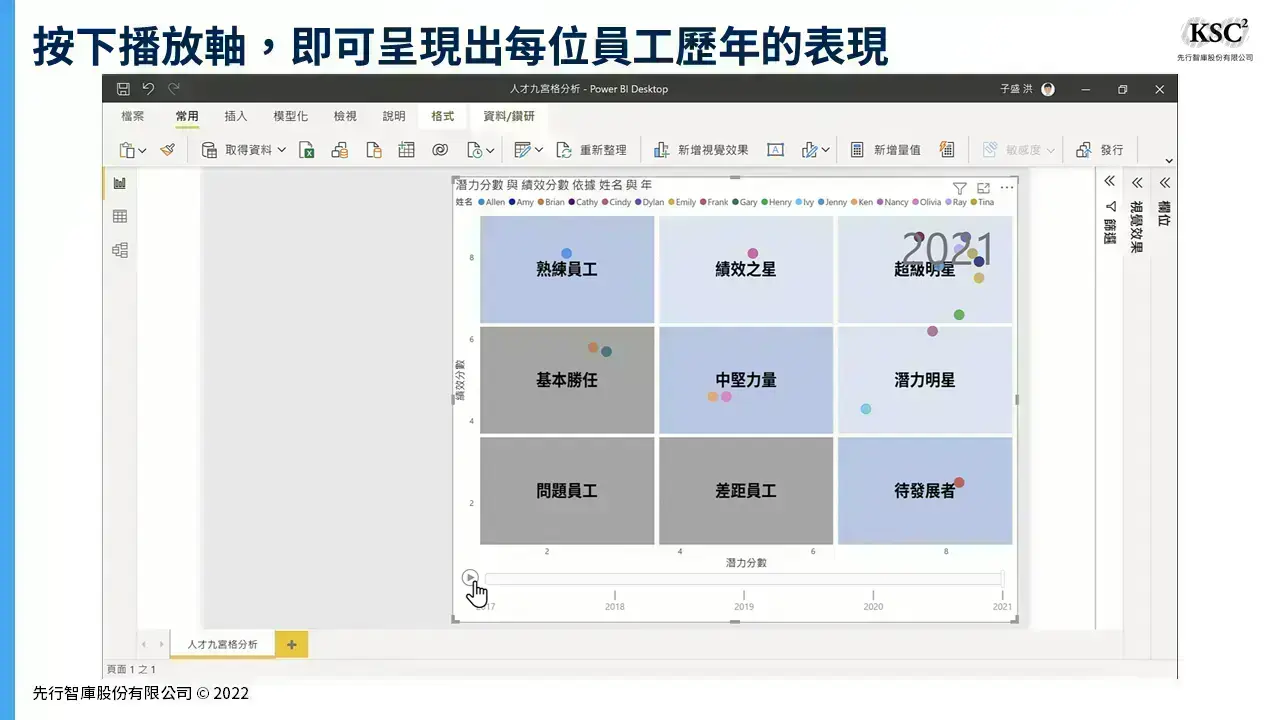Click the play axis play button

(470, 577)
